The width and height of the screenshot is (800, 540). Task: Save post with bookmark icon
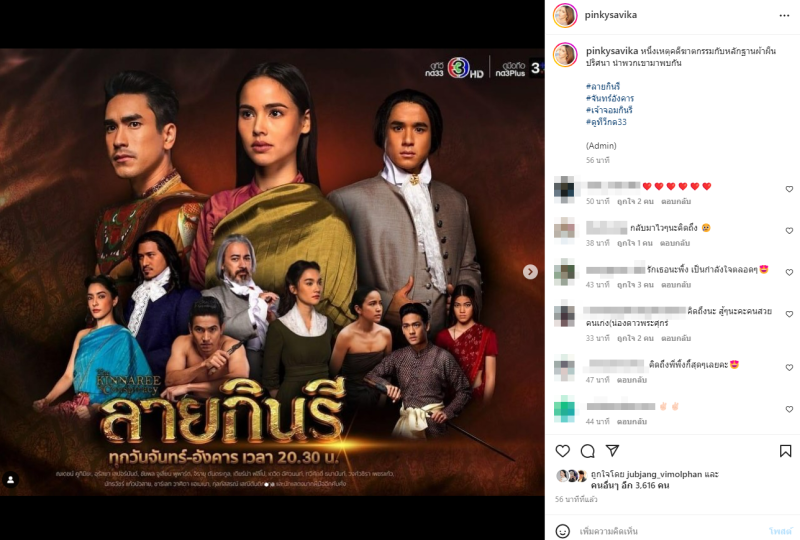pyautogui.click(x=785, y=451)
